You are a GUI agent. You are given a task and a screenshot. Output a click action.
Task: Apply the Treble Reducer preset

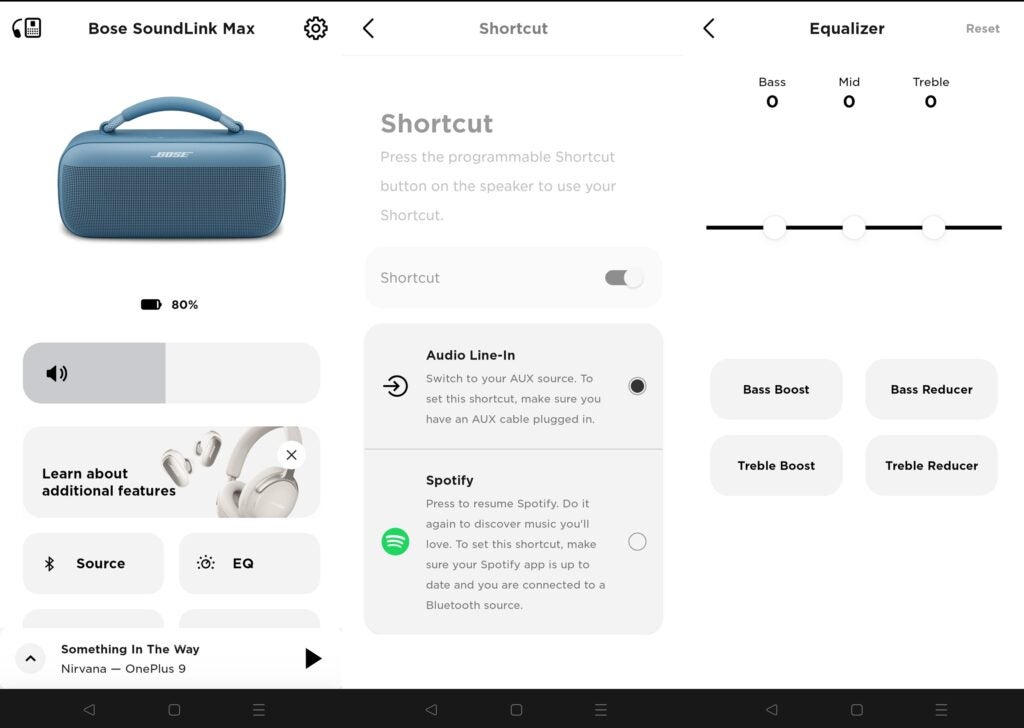point(931,466)
